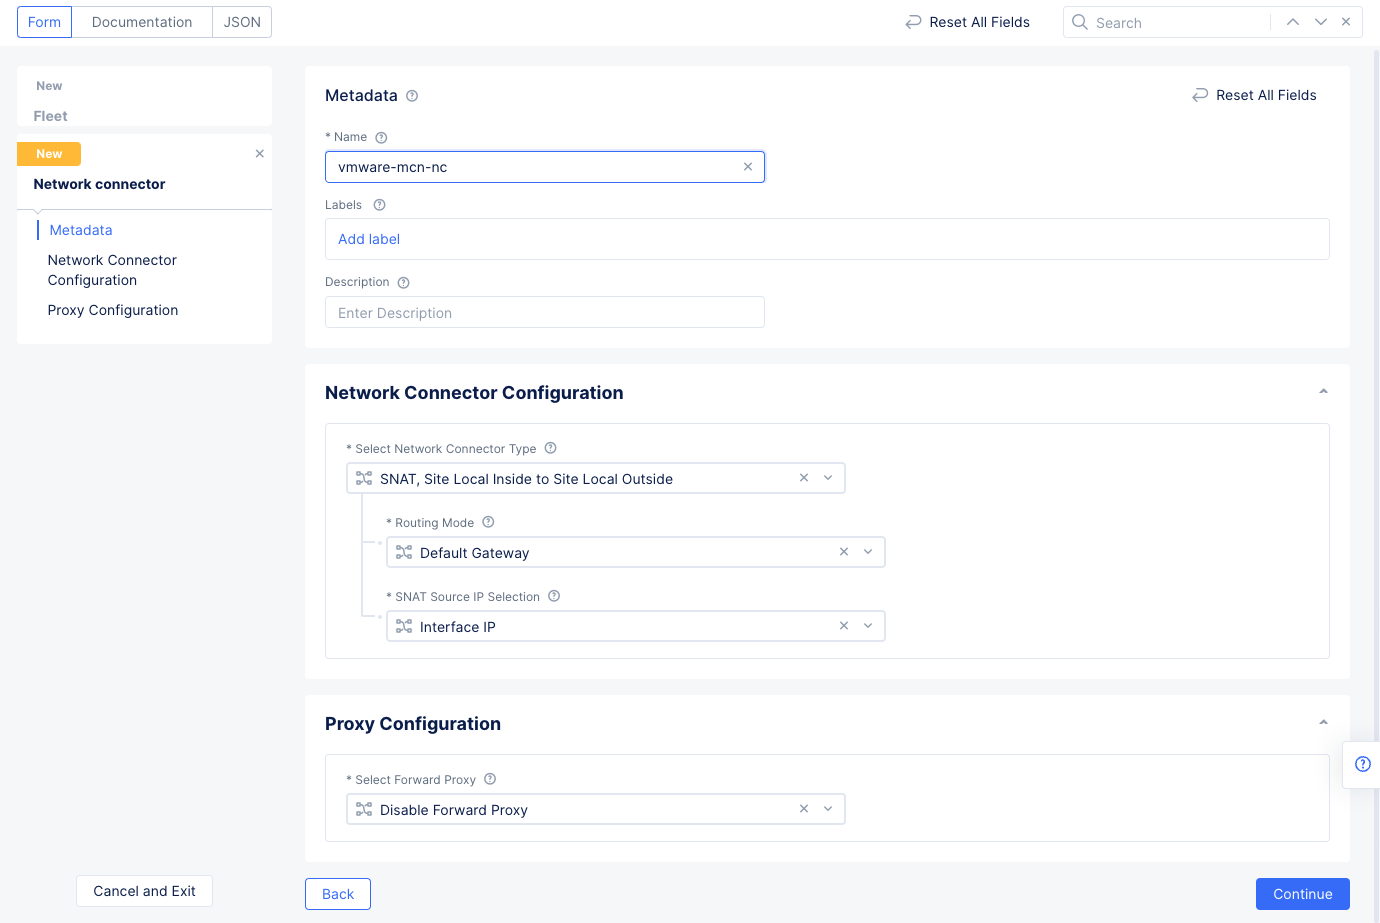Expand the SNAT Source IP Selection dropdown
The height and width of the screenshot is (923, 1380).
(868, 626)
